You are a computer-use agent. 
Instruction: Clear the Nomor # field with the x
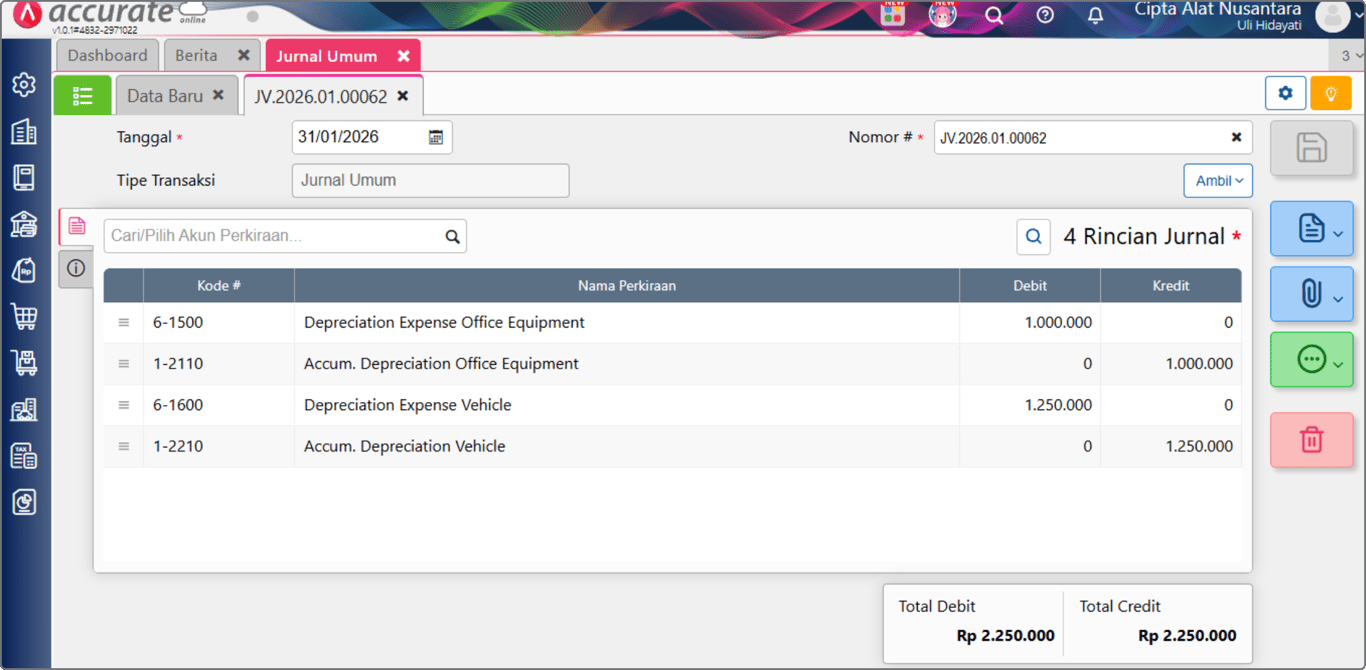point(1236,138)
